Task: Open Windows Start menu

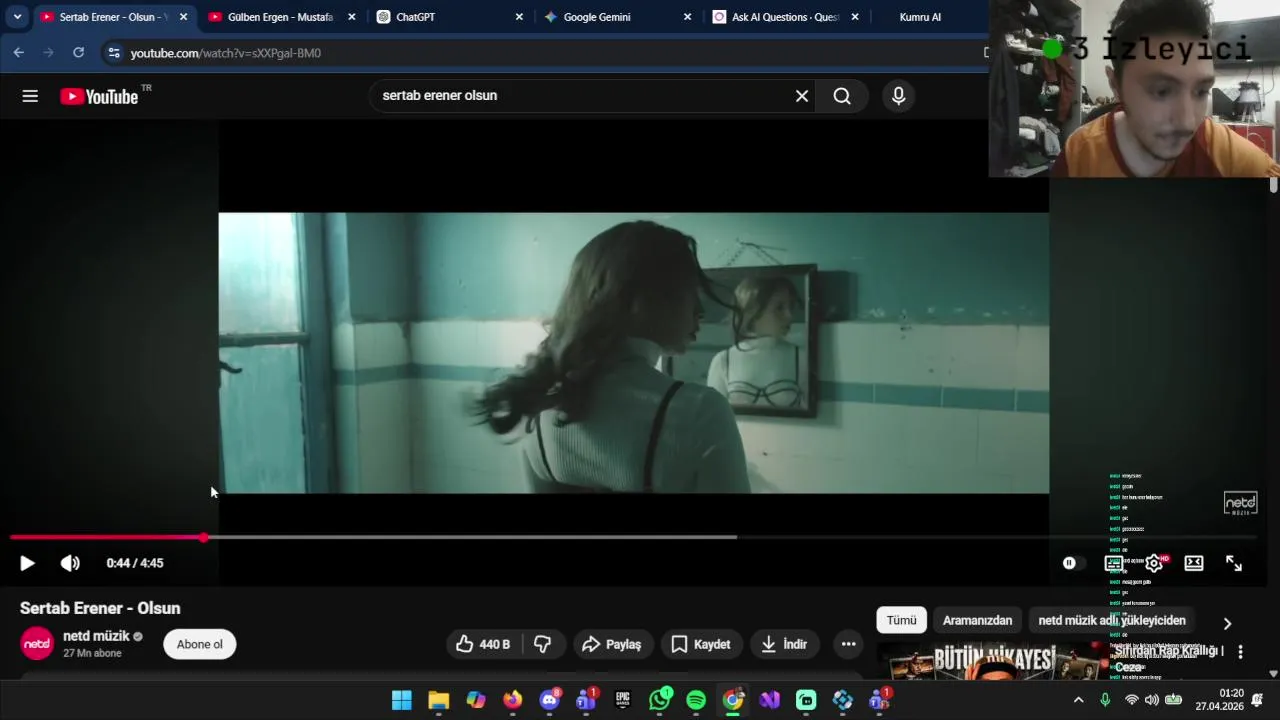Action: (x=402, y=700)
